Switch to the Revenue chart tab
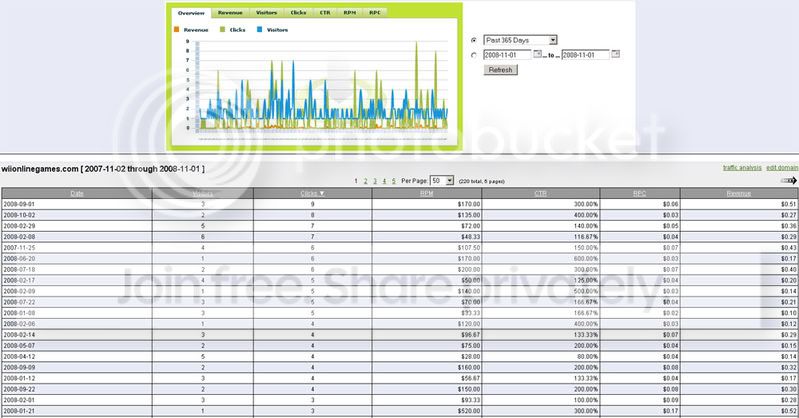Viewport: 799px width, 418px height. [230, 12]
